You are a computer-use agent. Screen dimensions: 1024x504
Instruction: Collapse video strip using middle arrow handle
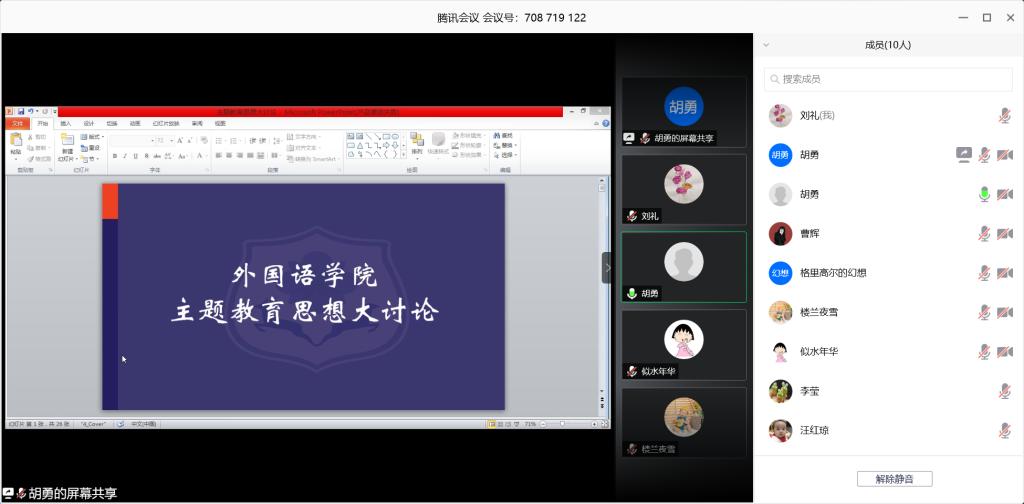(x=606, y=268)
